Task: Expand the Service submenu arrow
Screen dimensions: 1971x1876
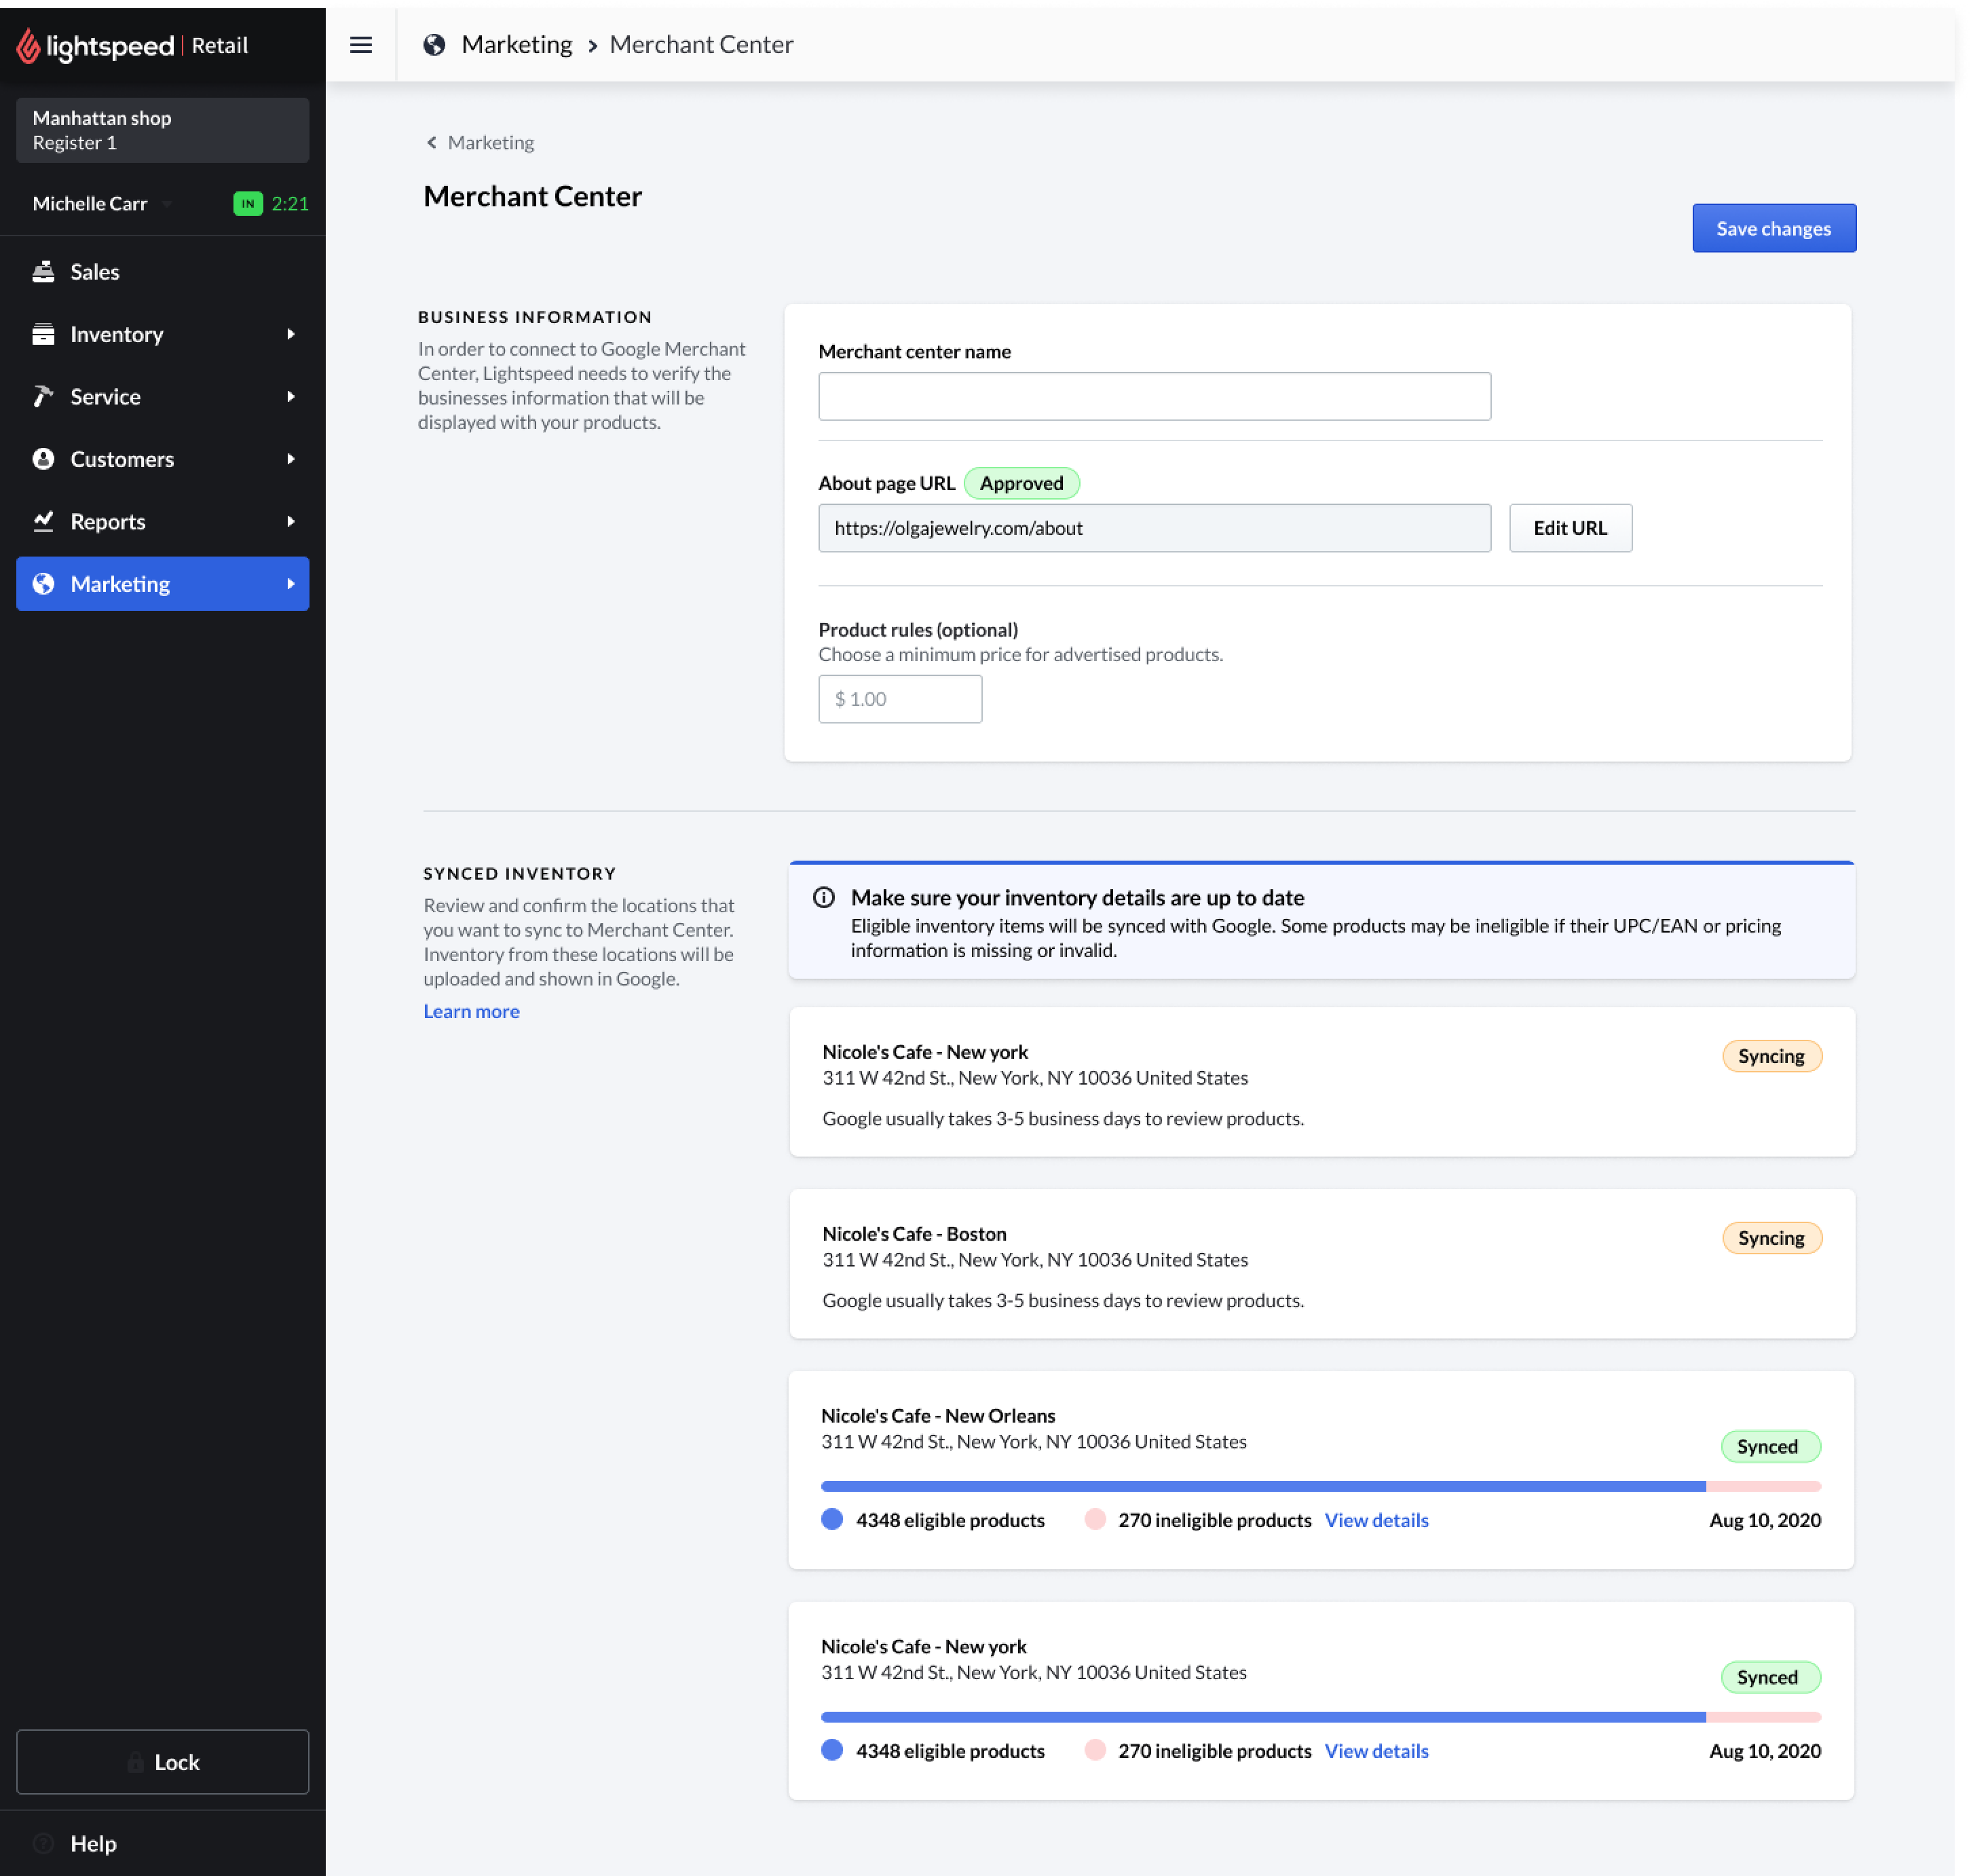Action: pyautogui.click(x=291, y=397)
